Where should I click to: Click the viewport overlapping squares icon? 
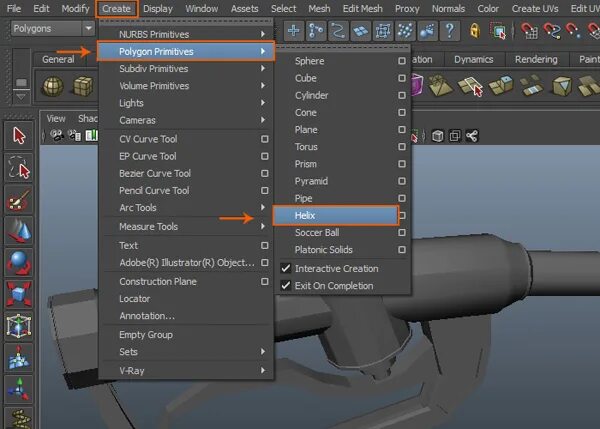pos(455,136)
